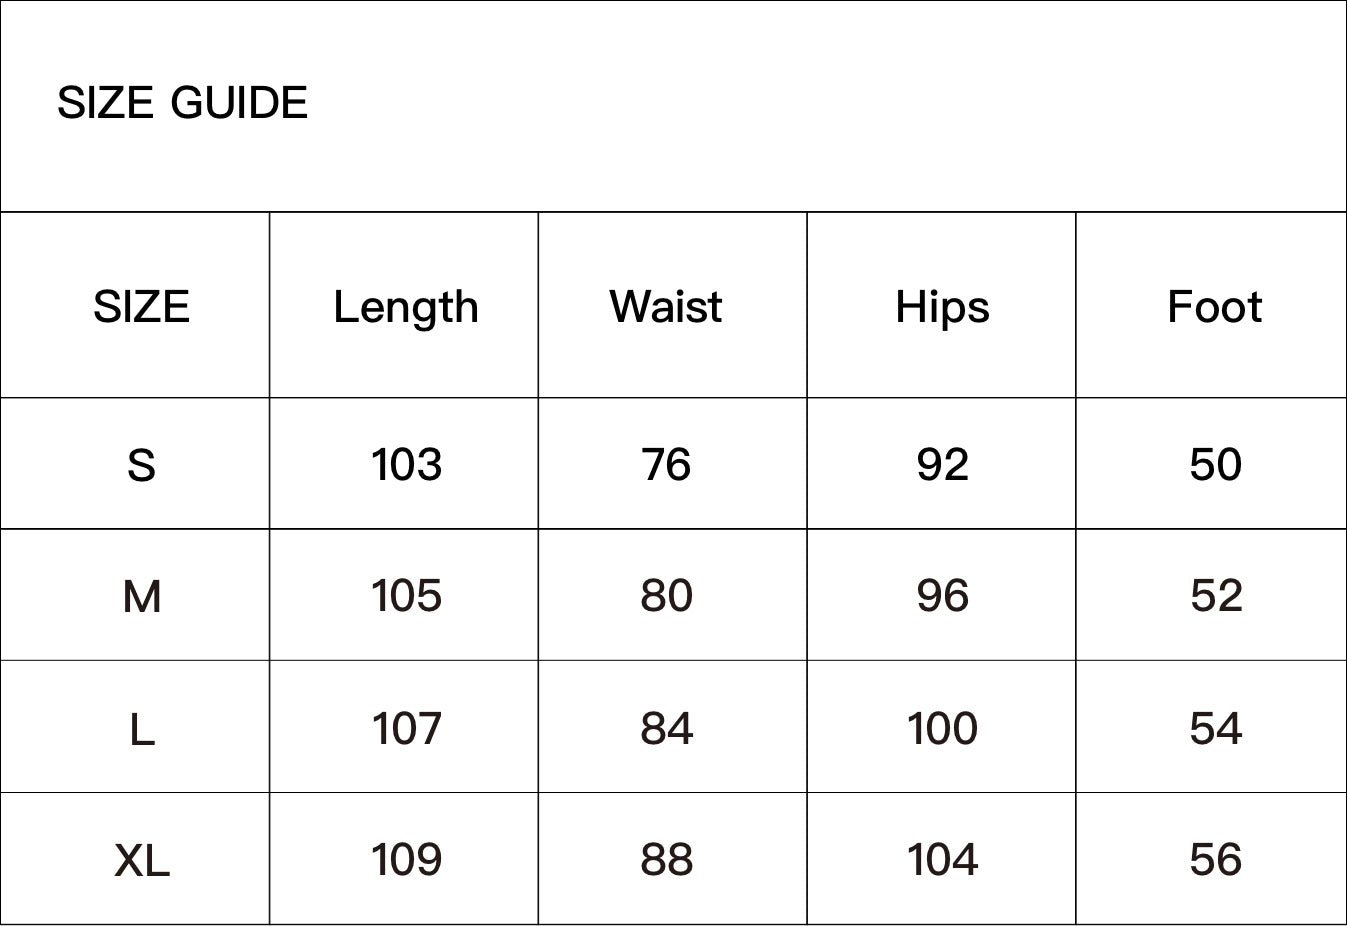Click the L size row label
Viewport: 1347px width, 926px height.
pos(141,729)
